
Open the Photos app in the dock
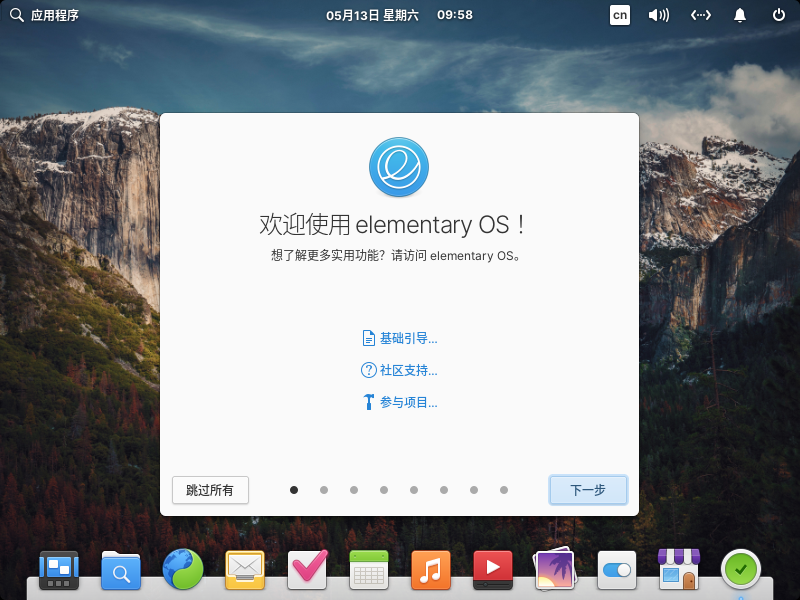tap(555, 569)
